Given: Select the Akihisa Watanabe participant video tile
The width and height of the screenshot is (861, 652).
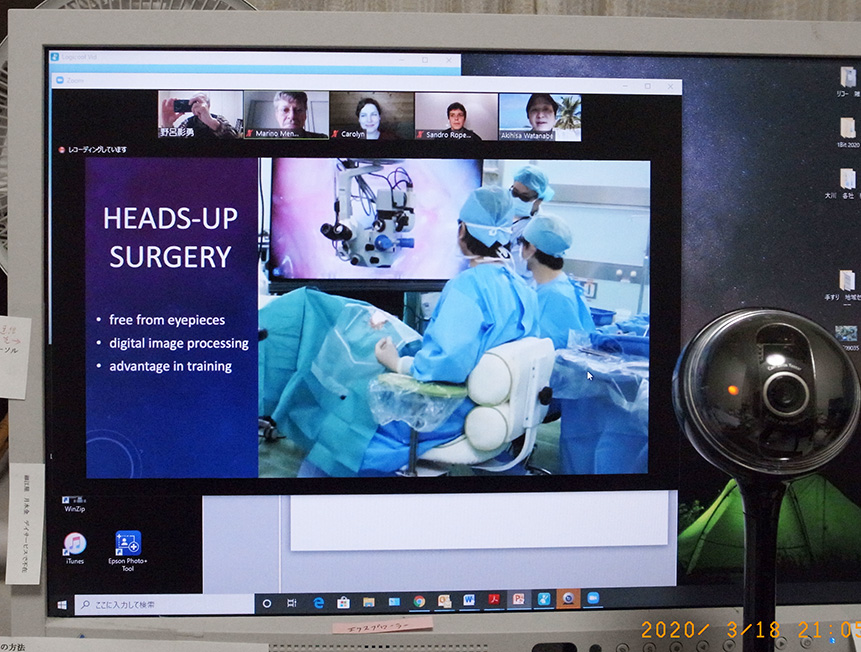Looking at the screenshot, I should 540,117.
